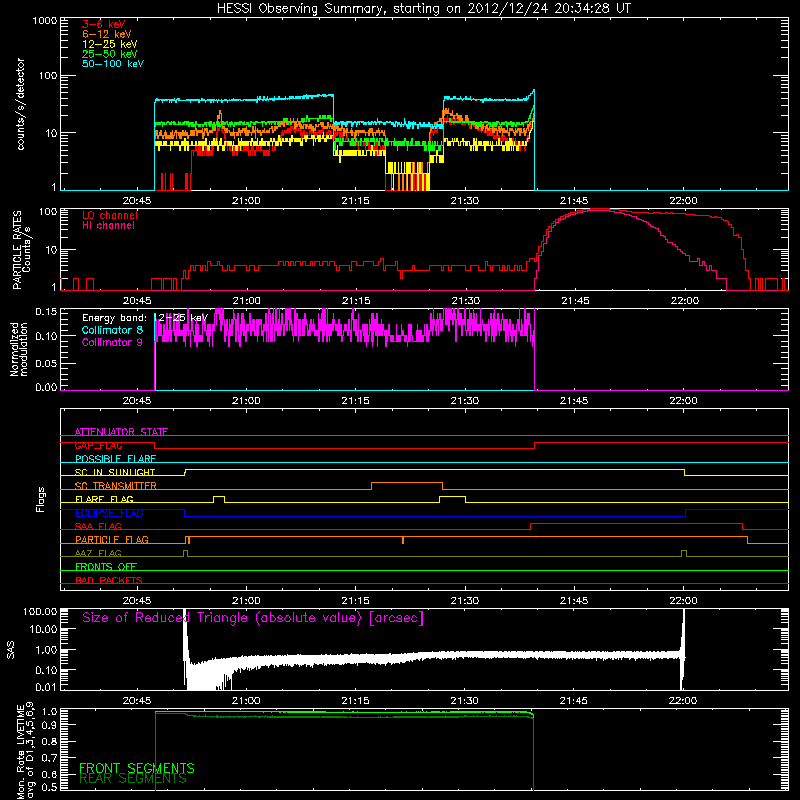
Task: Select the Collimator 9 legend entry
Action: pyautogui.click(x=112, y=342)
